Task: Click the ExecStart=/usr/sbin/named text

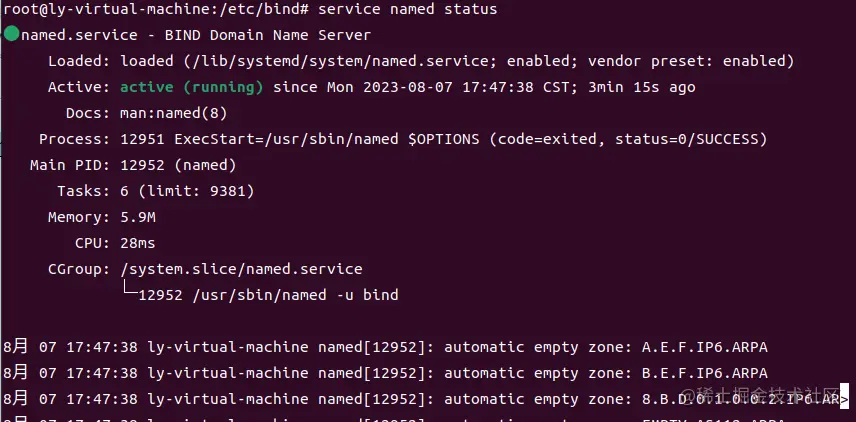Action: coord(286,140)
